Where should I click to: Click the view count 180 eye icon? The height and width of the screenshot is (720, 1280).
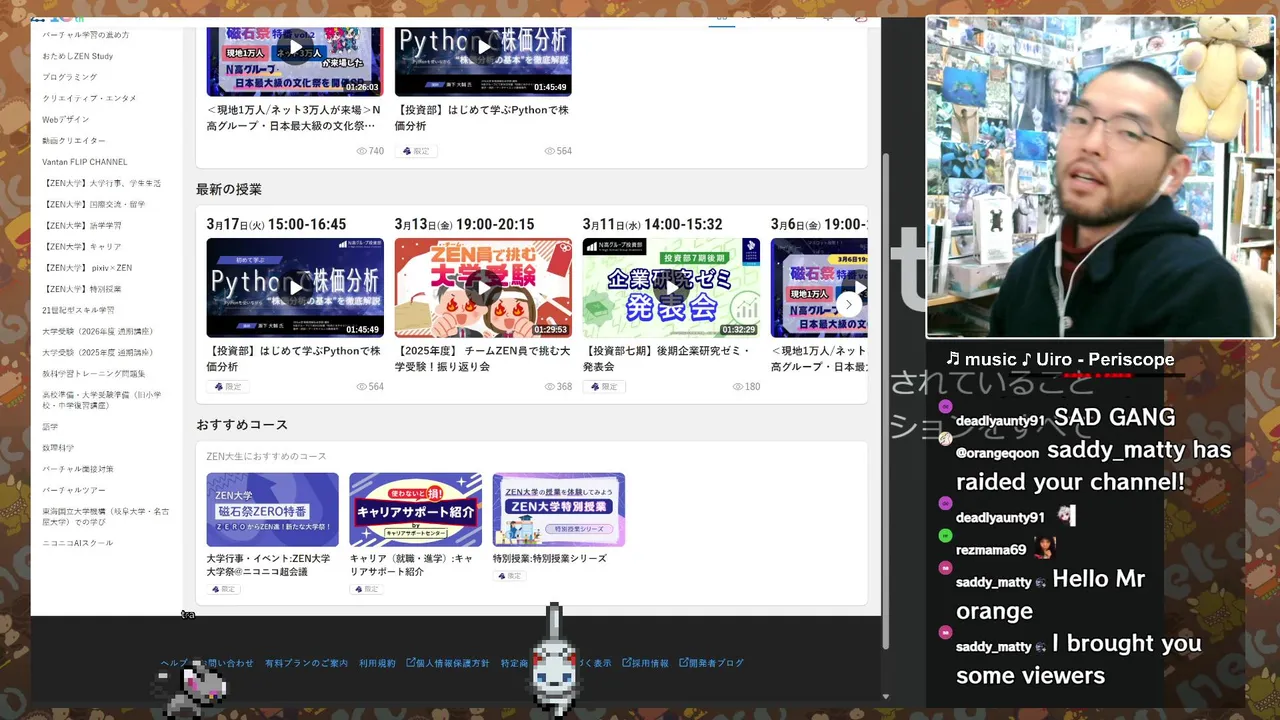tap(738, 387)
